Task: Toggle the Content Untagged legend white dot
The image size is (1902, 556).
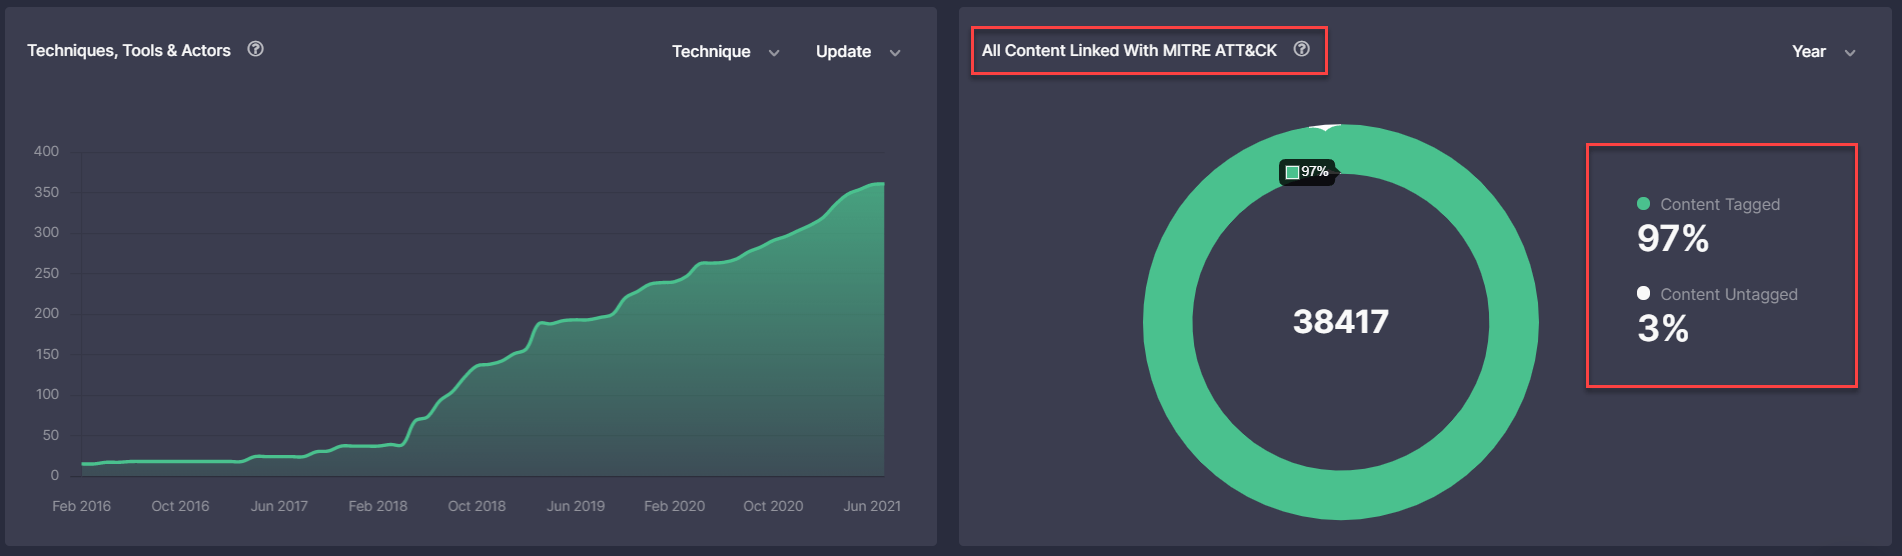Action: (1643, 293)
